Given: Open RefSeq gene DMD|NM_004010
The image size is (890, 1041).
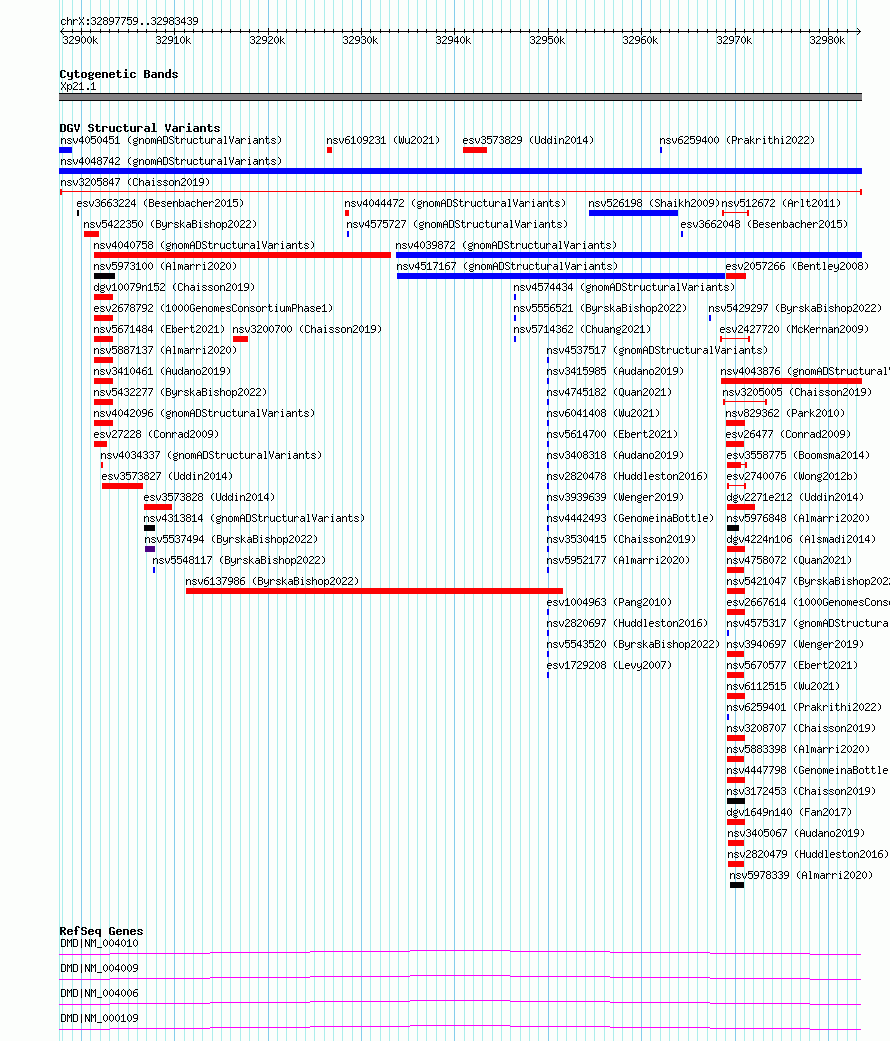Looking at the screenshot, I should [100, 943].
